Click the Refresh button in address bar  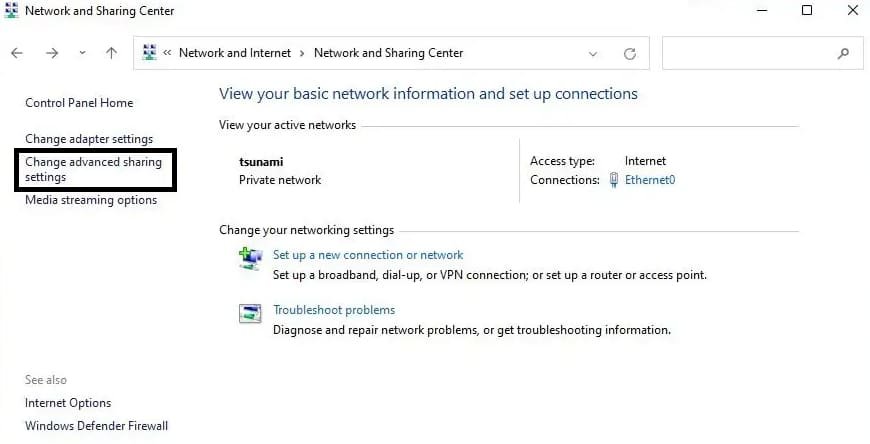tap(629, 53)
